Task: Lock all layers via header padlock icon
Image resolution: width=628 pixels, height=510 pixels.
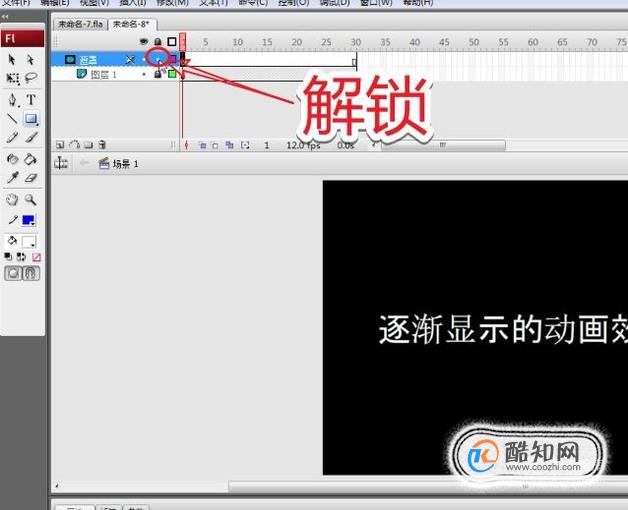Action: coord(158,41)
